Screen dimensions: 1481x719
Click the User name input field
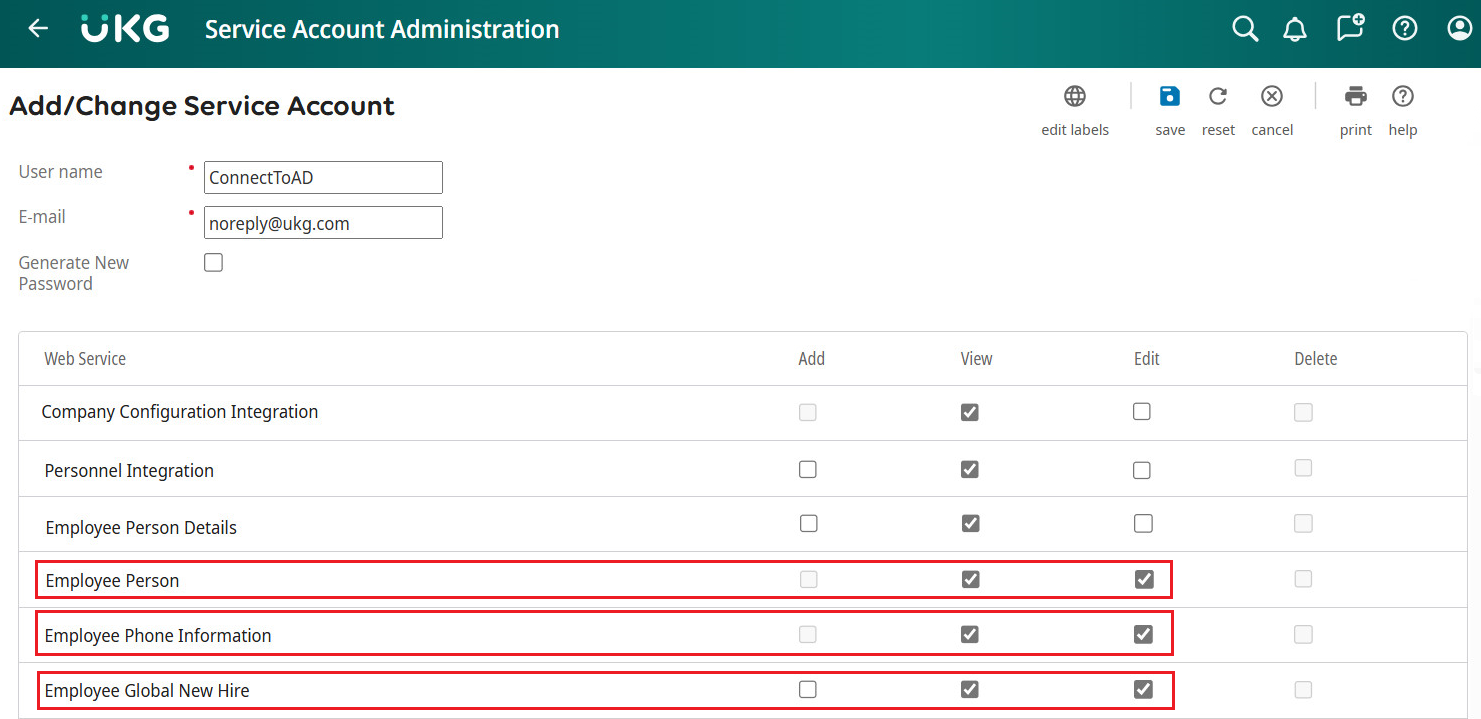coord(323,177)
